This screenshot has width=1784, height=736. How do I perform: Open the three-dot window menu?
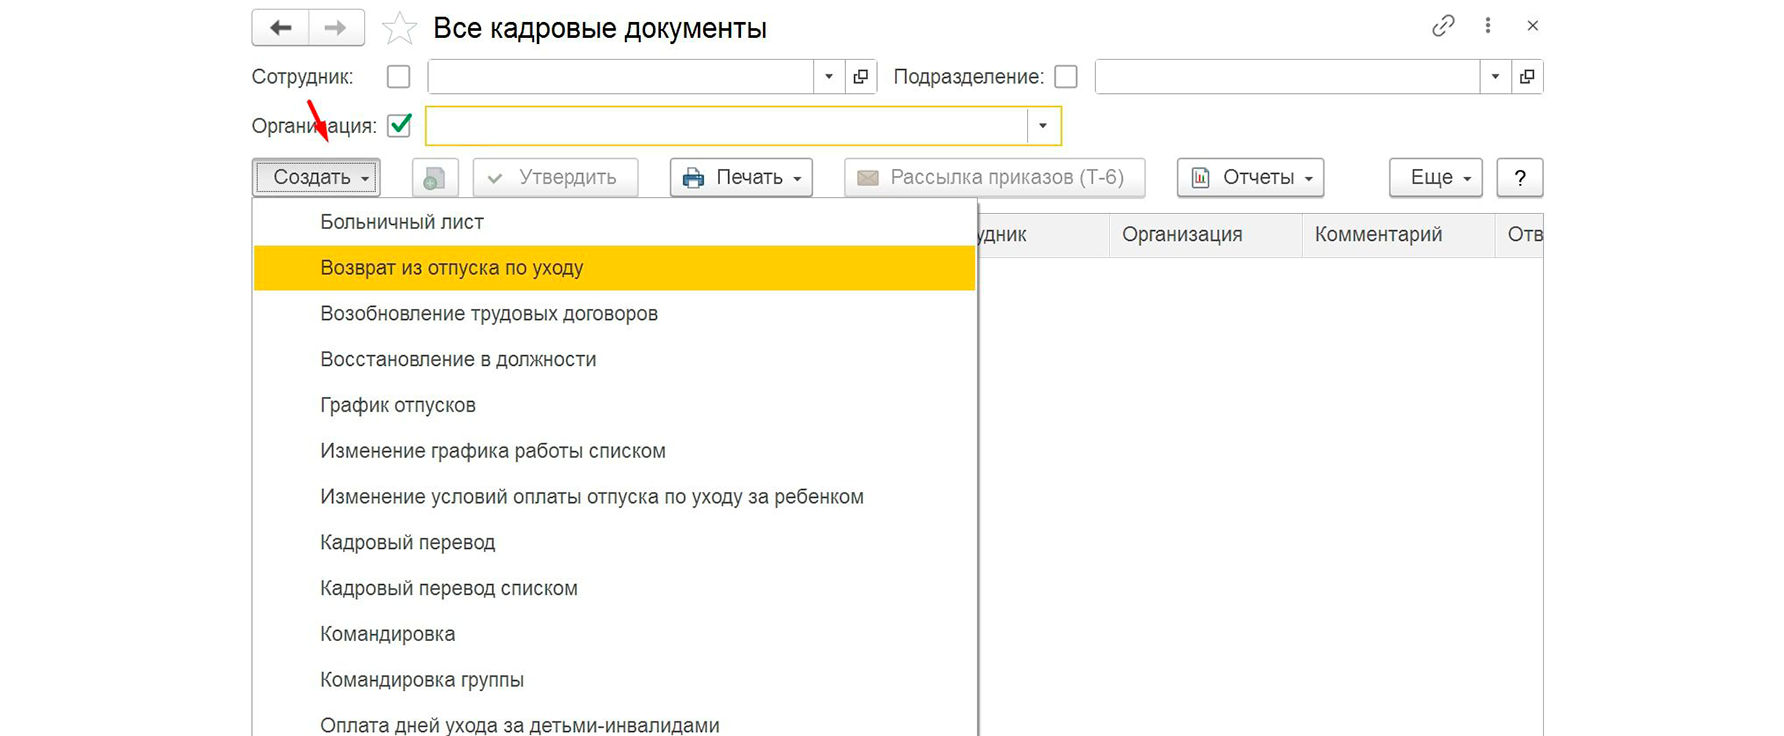coord(1488,26)
